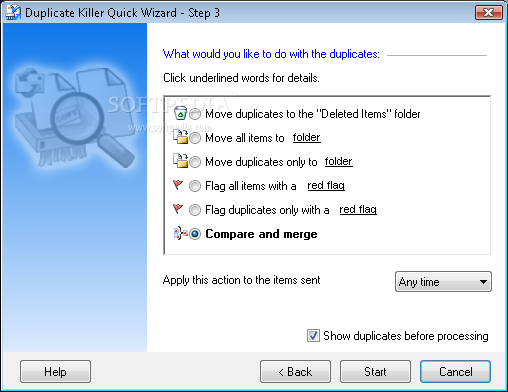508x392 pixels.
Task: Click the red flag icon beside Flag all items
Action: 178,185
